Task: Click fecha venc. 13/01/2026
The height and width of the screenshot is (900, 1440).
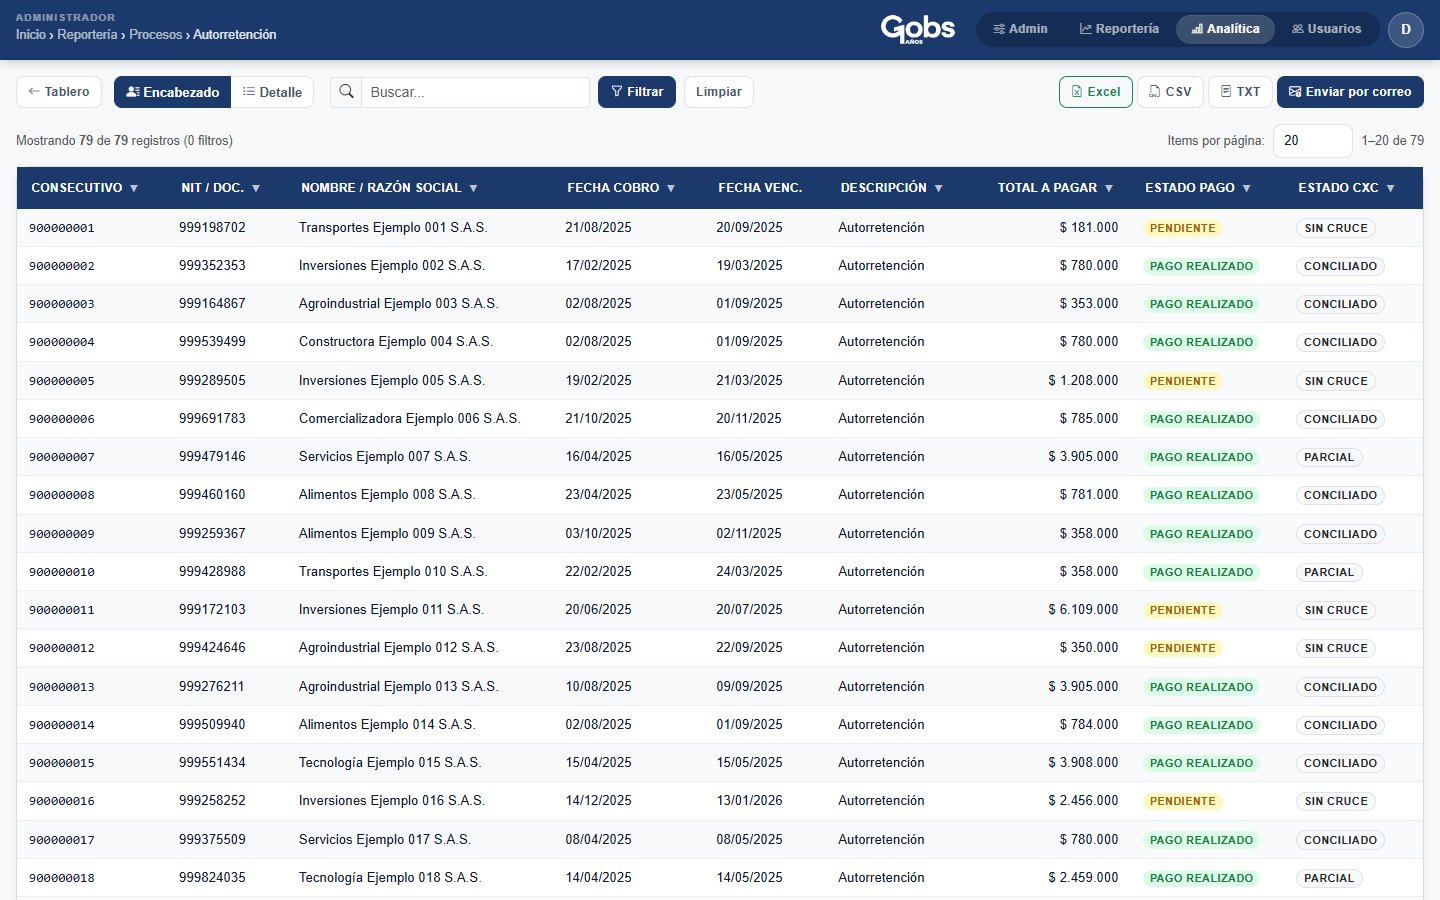Action: tap(749, 801)
